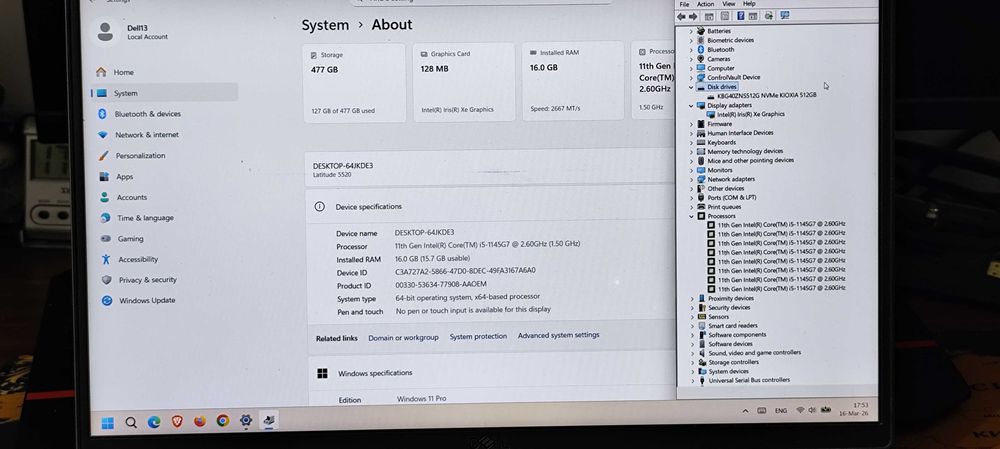Open View menu in Device Manager

(728, 4)
